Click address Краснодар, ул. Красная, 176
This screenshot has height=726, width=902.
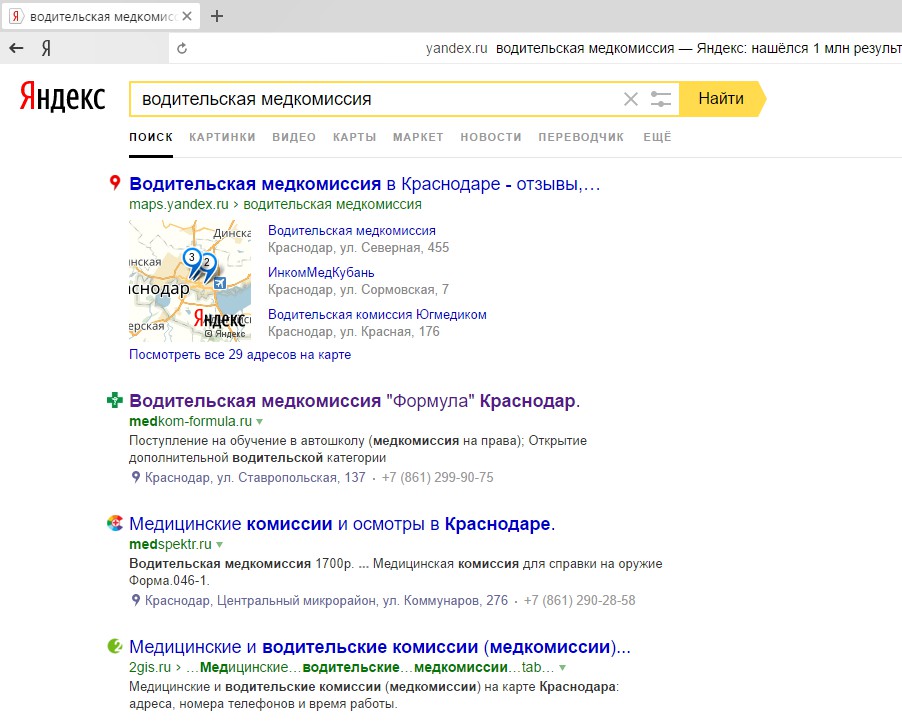pos(354,331)
